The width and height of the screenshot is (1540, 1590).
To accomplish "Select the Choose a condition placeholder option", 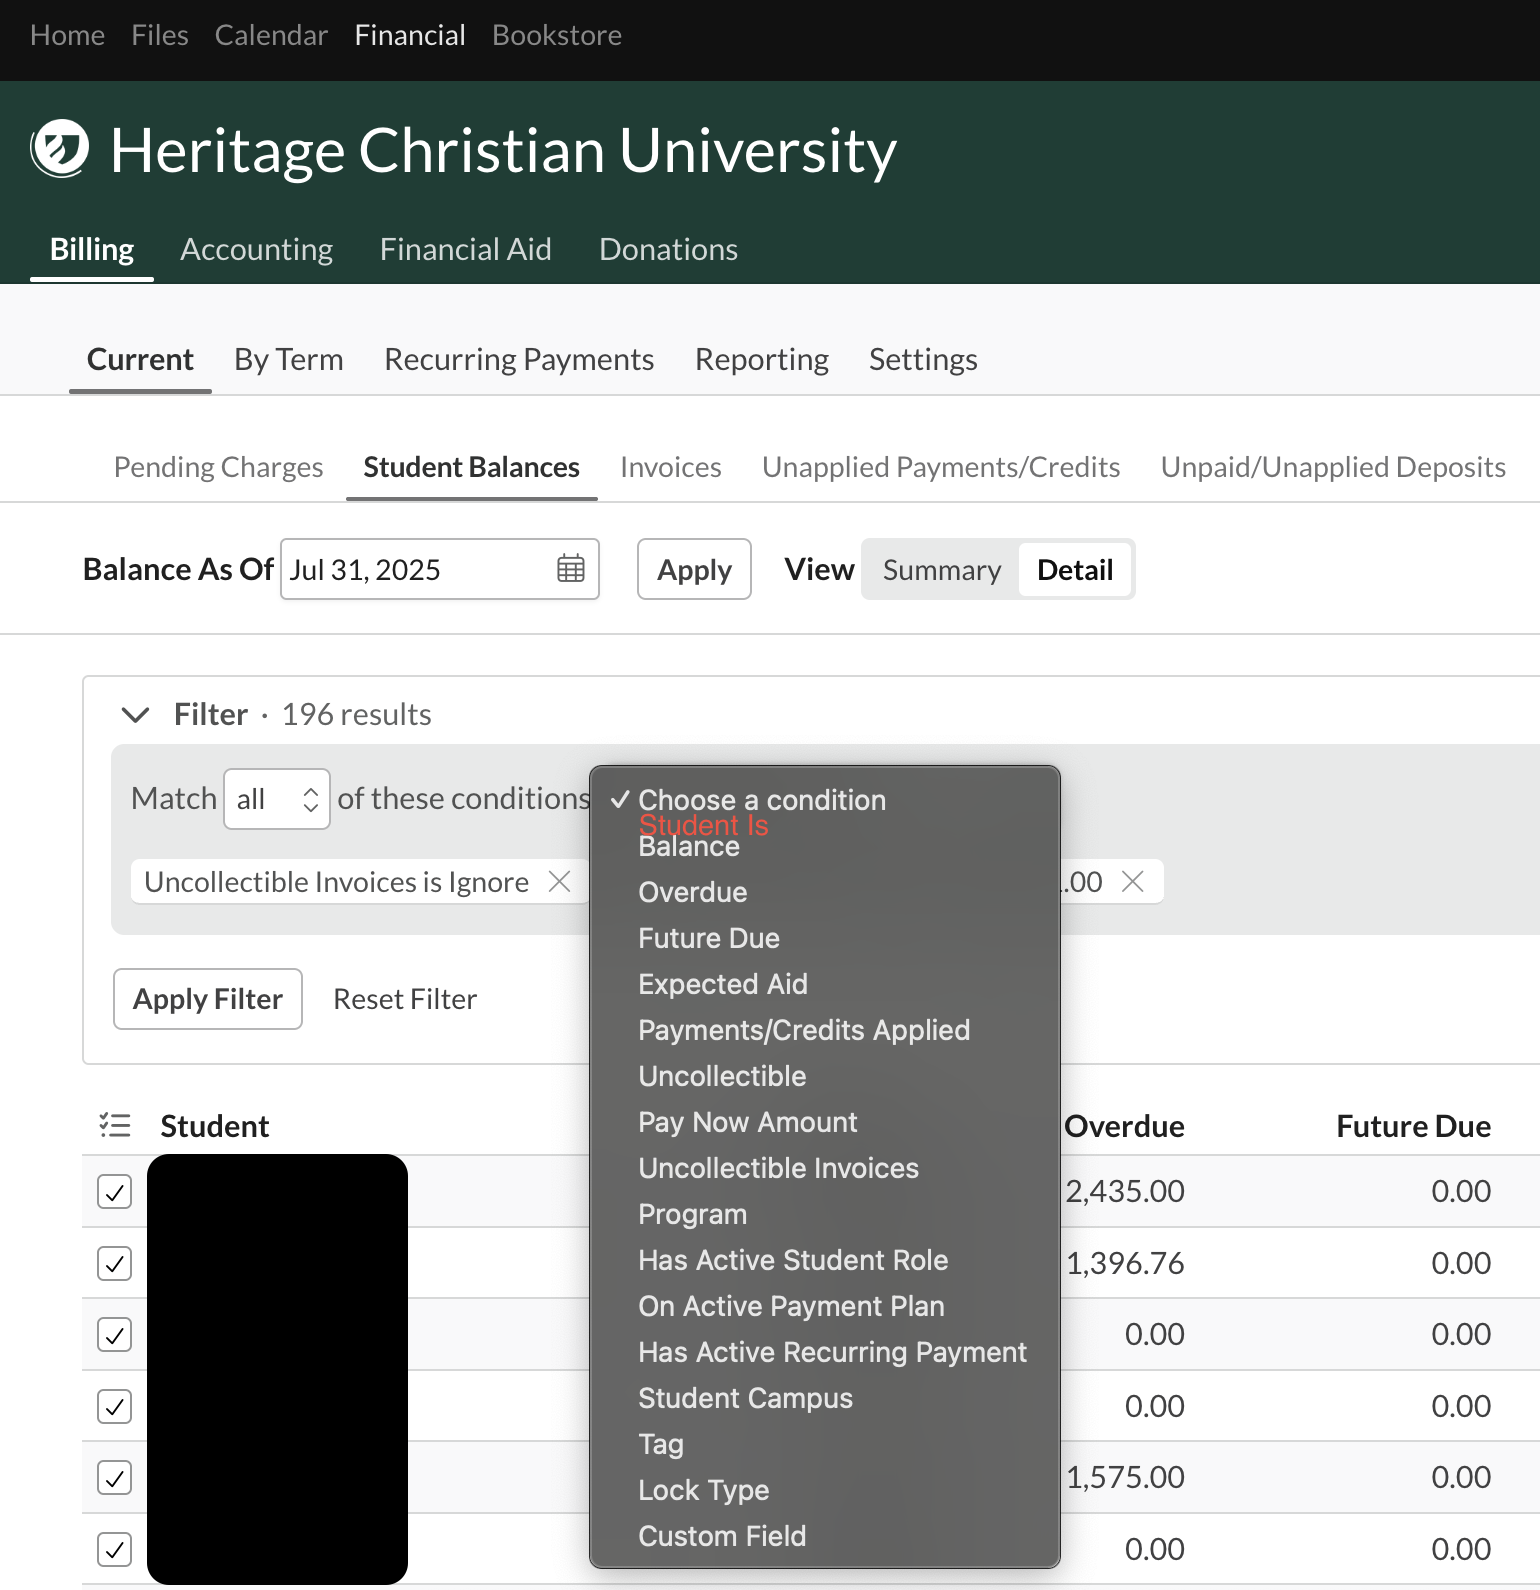I will click(x=762, y=799).
